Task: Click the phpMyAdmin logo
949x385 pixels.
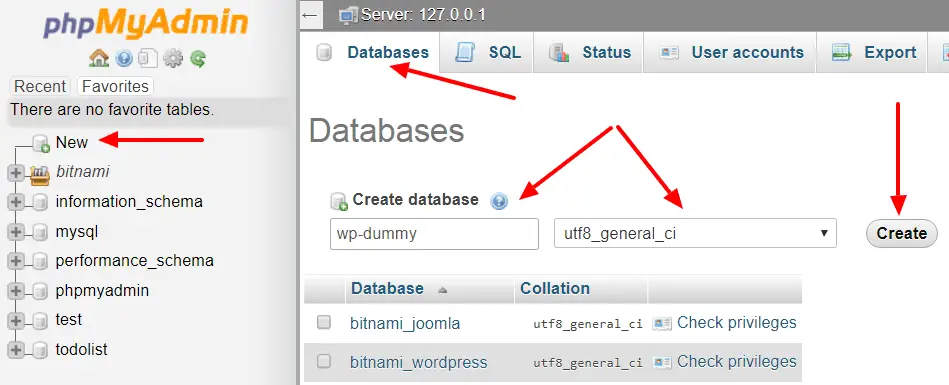Action: click(145, 24)
